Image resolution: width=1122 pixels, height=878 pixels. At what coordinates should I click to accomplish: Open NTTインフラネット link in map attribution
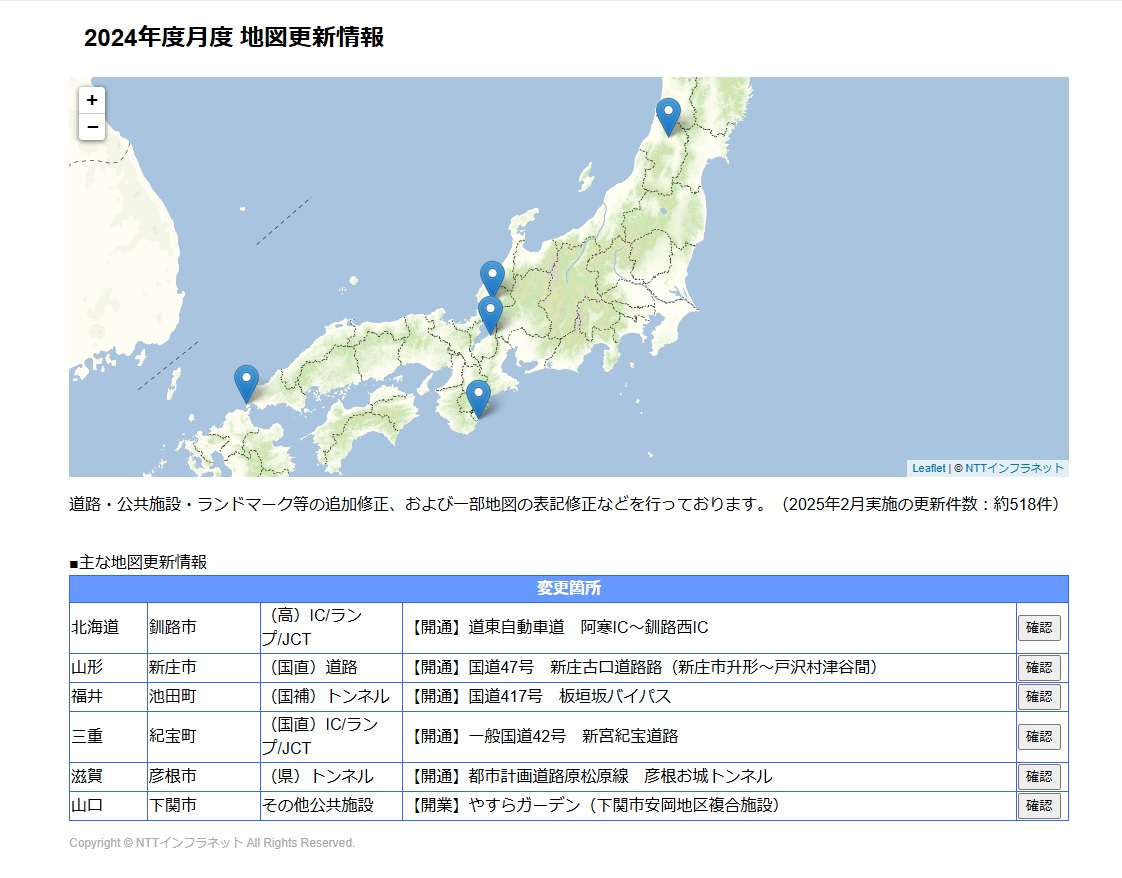(x=1014, y=468)
